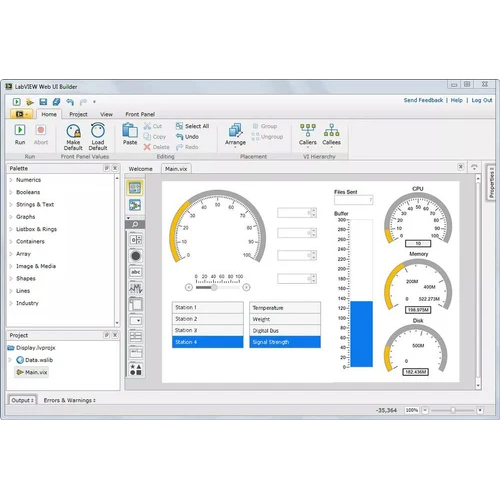Select Station 2 in the listbox
The width and height of the screenshot is (500, 500).
(x=208, y=319)
